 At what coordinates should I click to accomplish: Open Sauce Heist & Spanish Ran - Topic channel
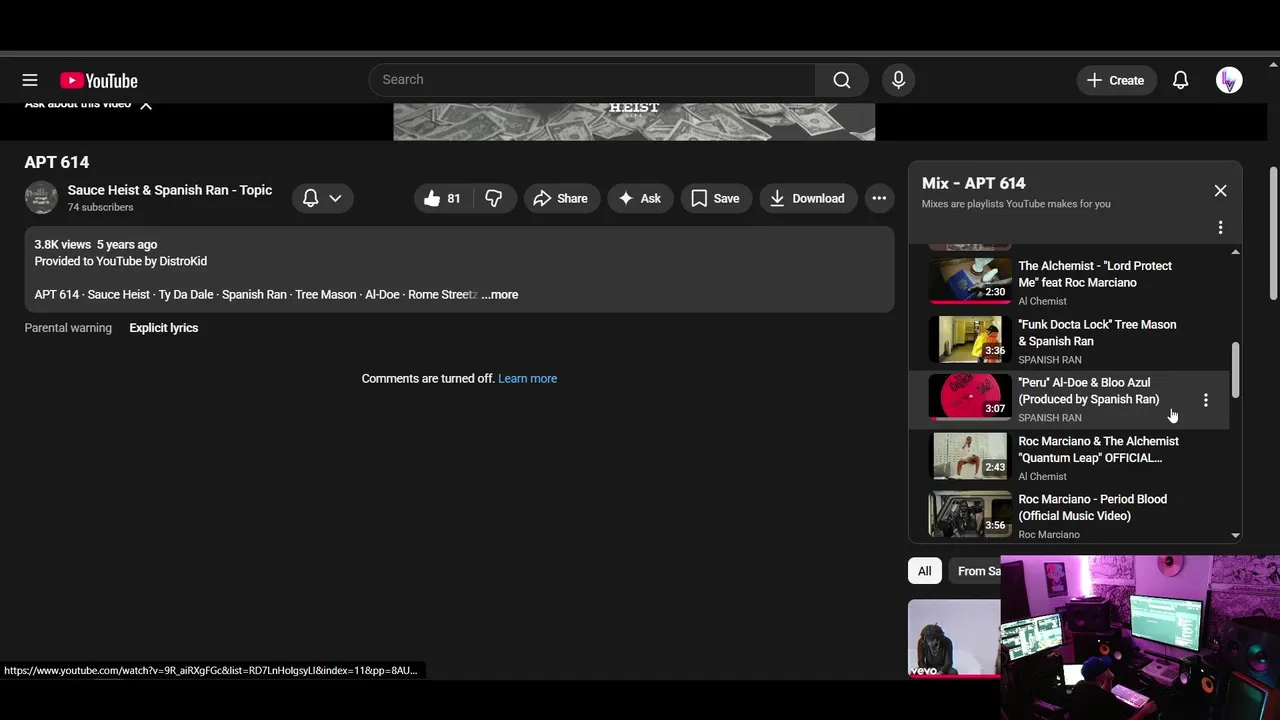(170, 190)
